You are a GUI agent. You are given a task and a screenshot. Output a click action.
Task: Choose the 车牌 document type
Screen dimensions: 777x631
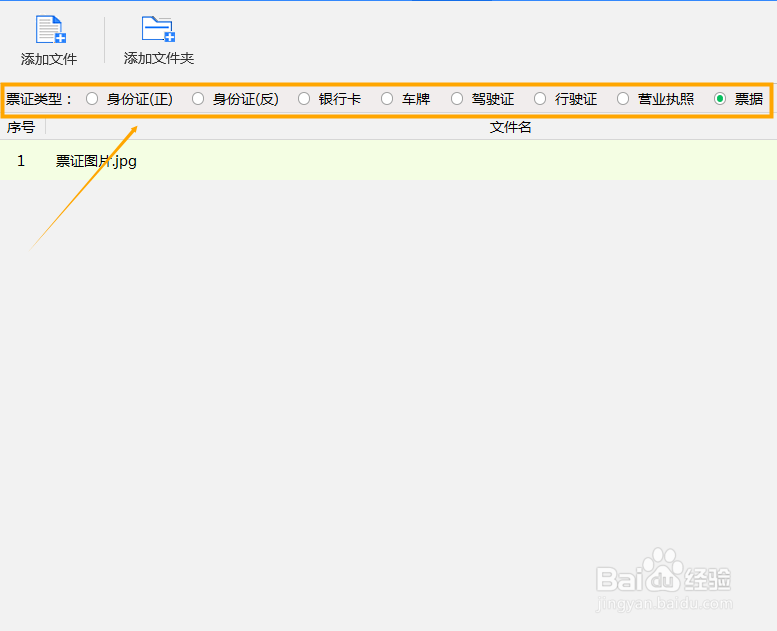pyautogui.click(x=387, y=99)
